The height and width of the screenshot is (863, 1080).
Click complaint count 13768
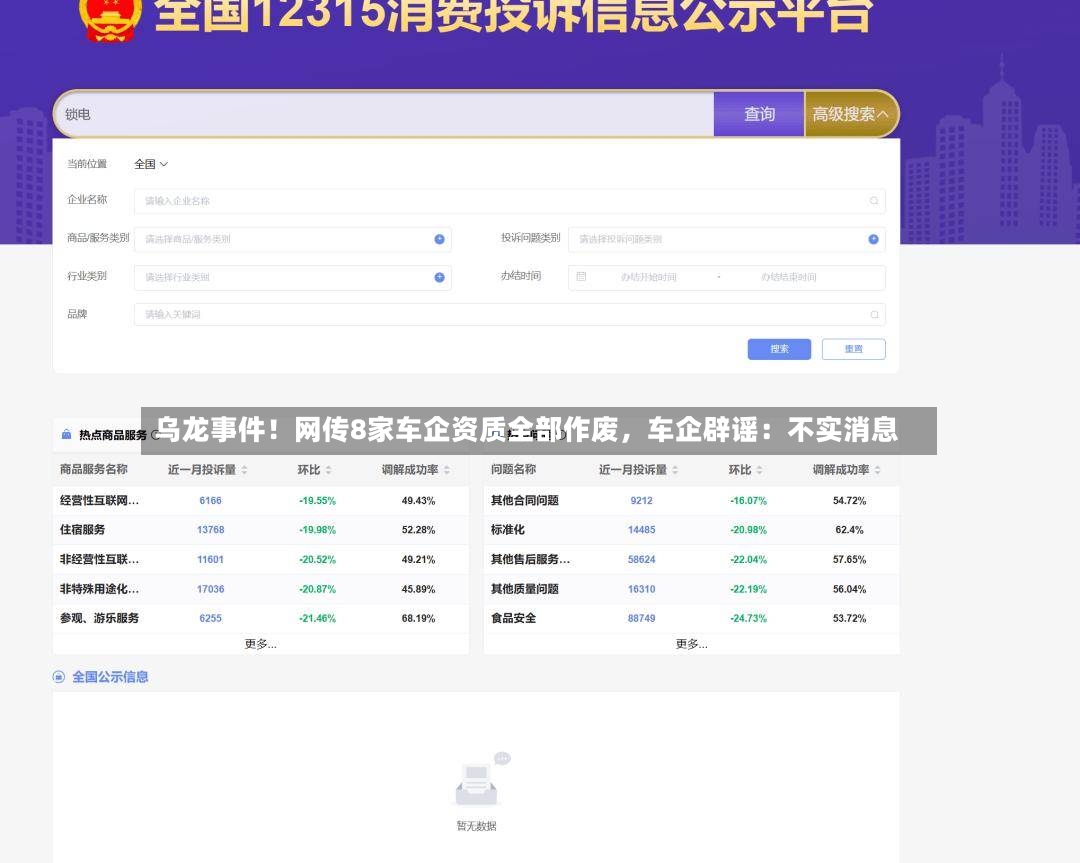pyautogui.click(x=211, y=530)
